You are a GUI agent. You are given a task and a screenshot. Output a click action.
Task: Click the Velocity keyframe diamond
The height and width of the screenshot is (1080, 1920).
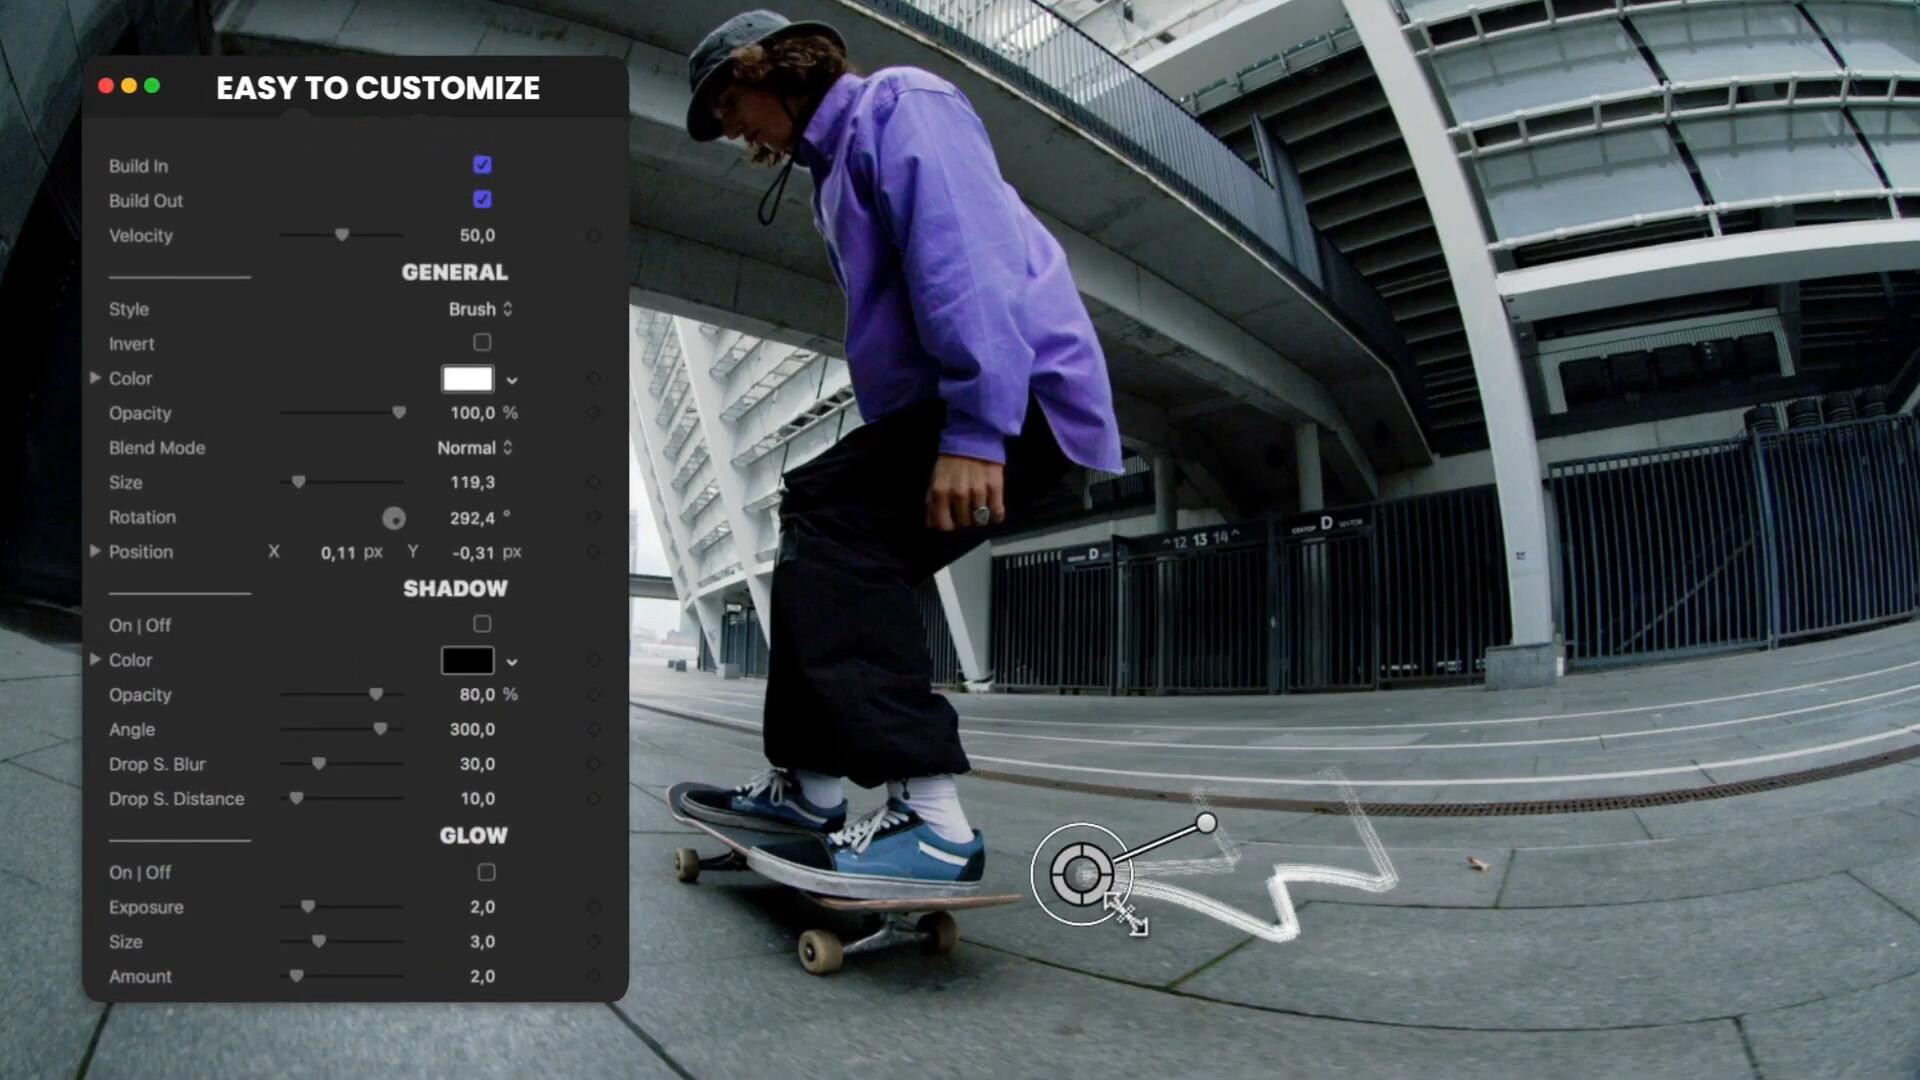click(x=594, y=236)
